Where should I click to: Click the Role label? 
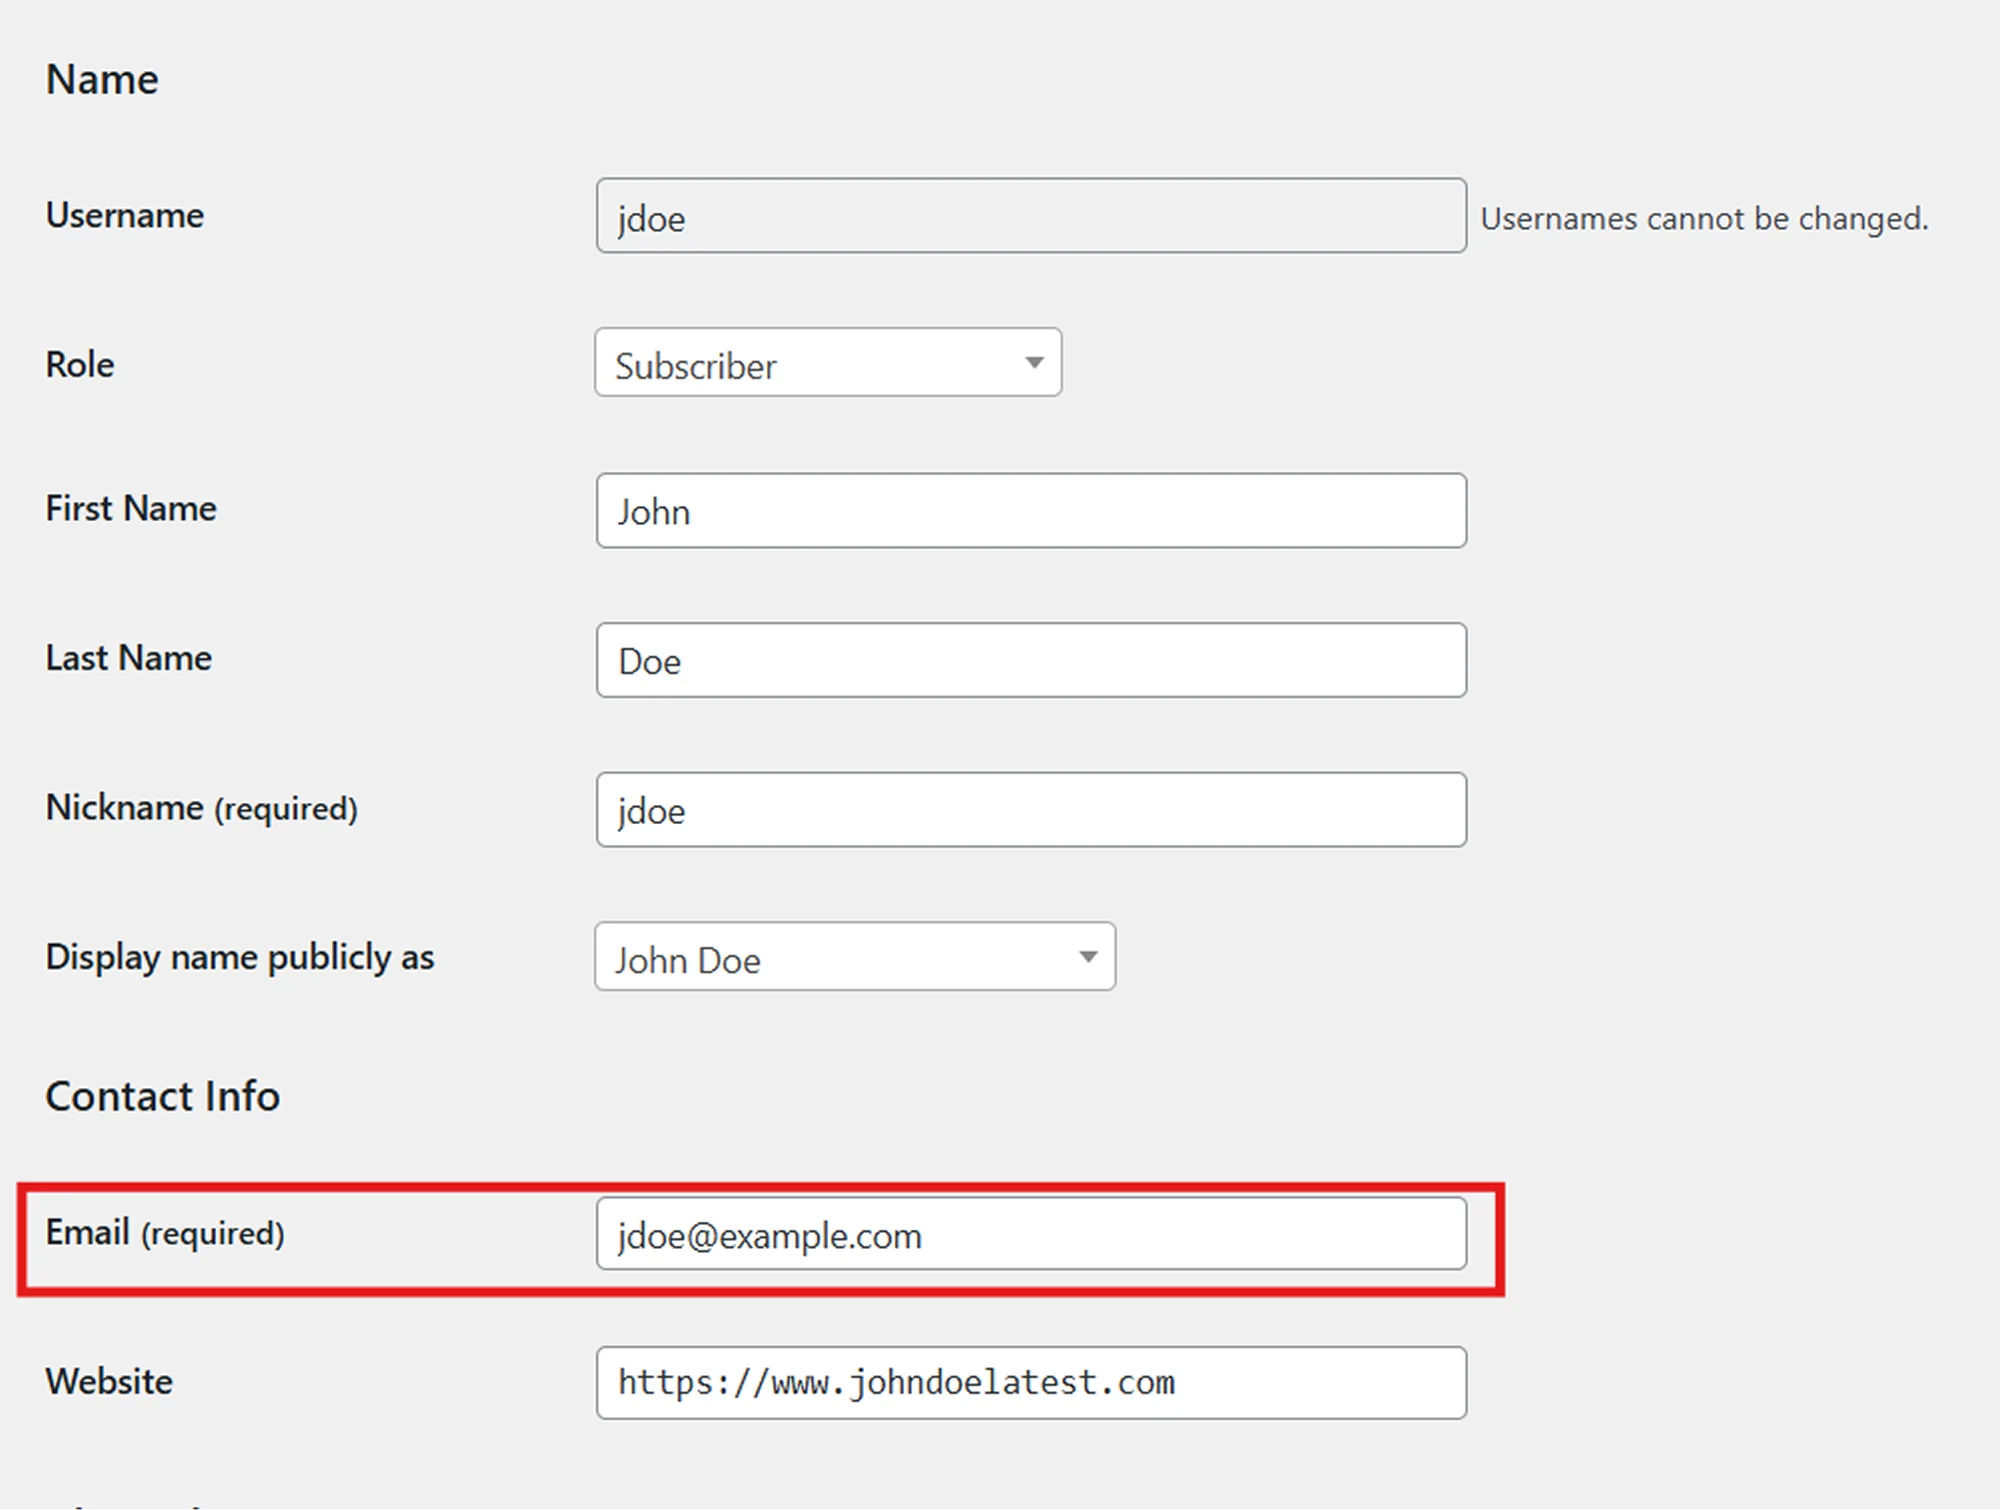80,365
